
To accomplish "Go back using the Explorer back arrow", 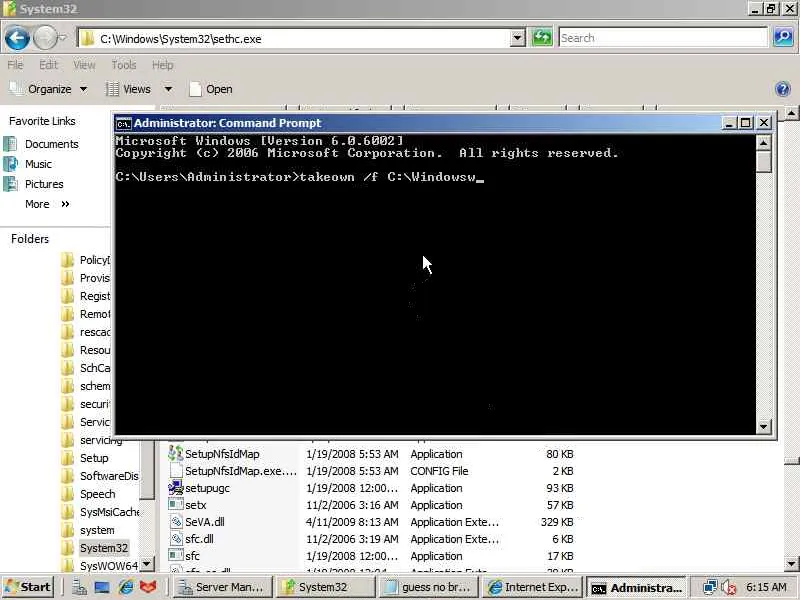I will point(17,38).
